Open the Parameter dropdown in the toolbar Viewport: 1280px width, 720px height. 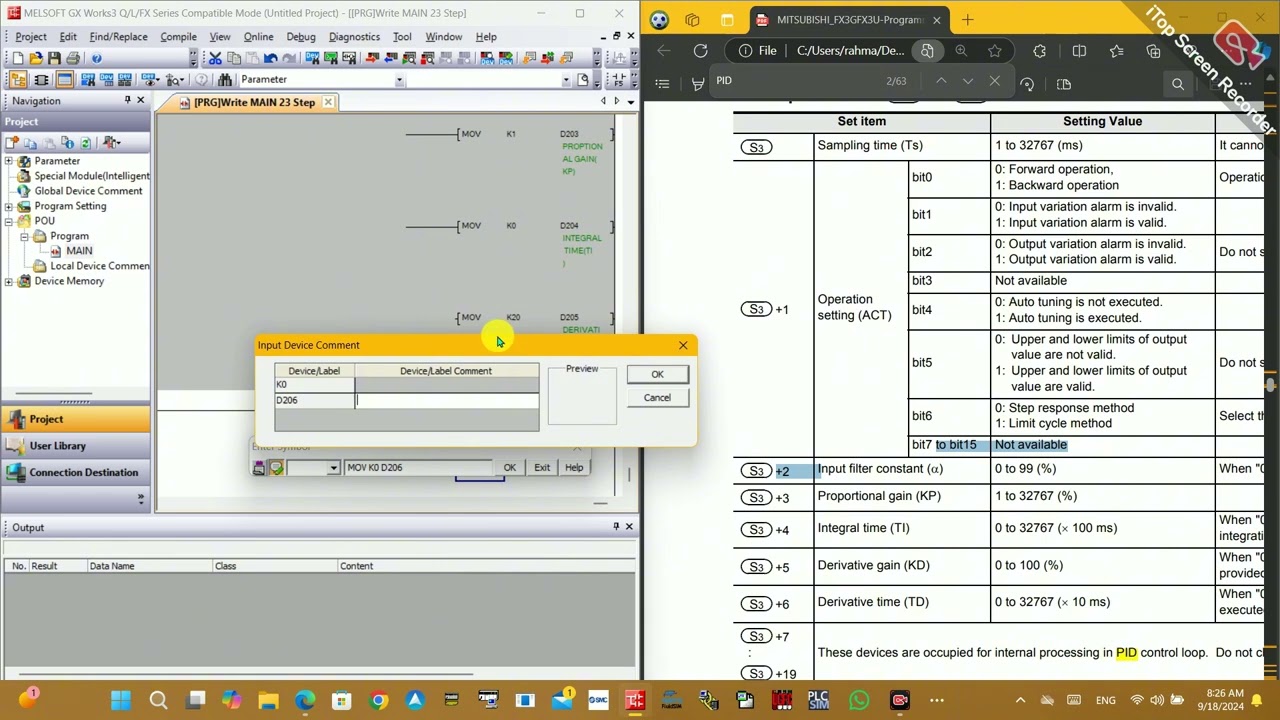pos(399,80)
